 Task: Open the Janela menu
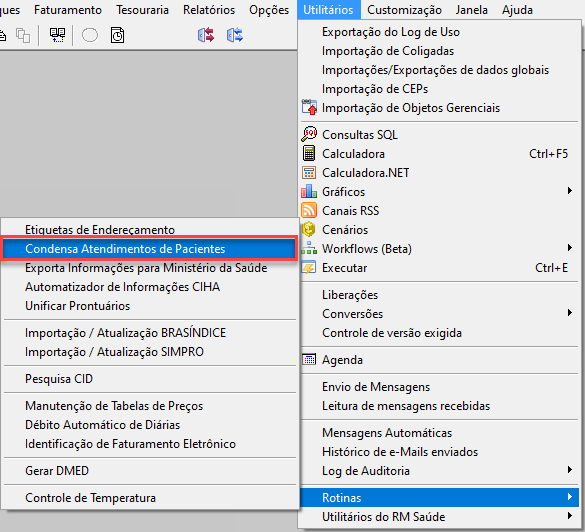pos(472,10)
